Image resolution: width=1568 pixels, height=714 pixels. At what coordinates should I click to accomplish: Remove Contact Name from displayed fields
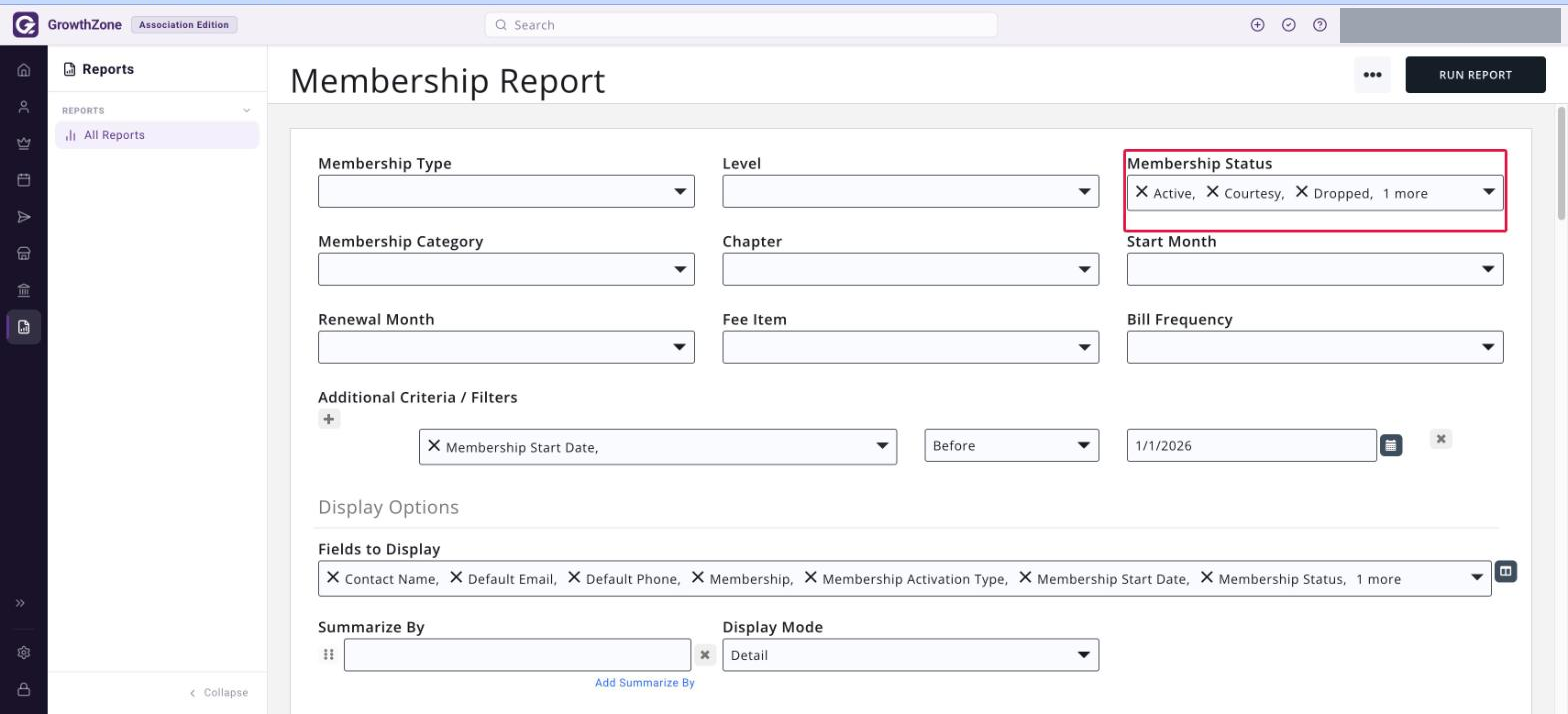point(333,577)
